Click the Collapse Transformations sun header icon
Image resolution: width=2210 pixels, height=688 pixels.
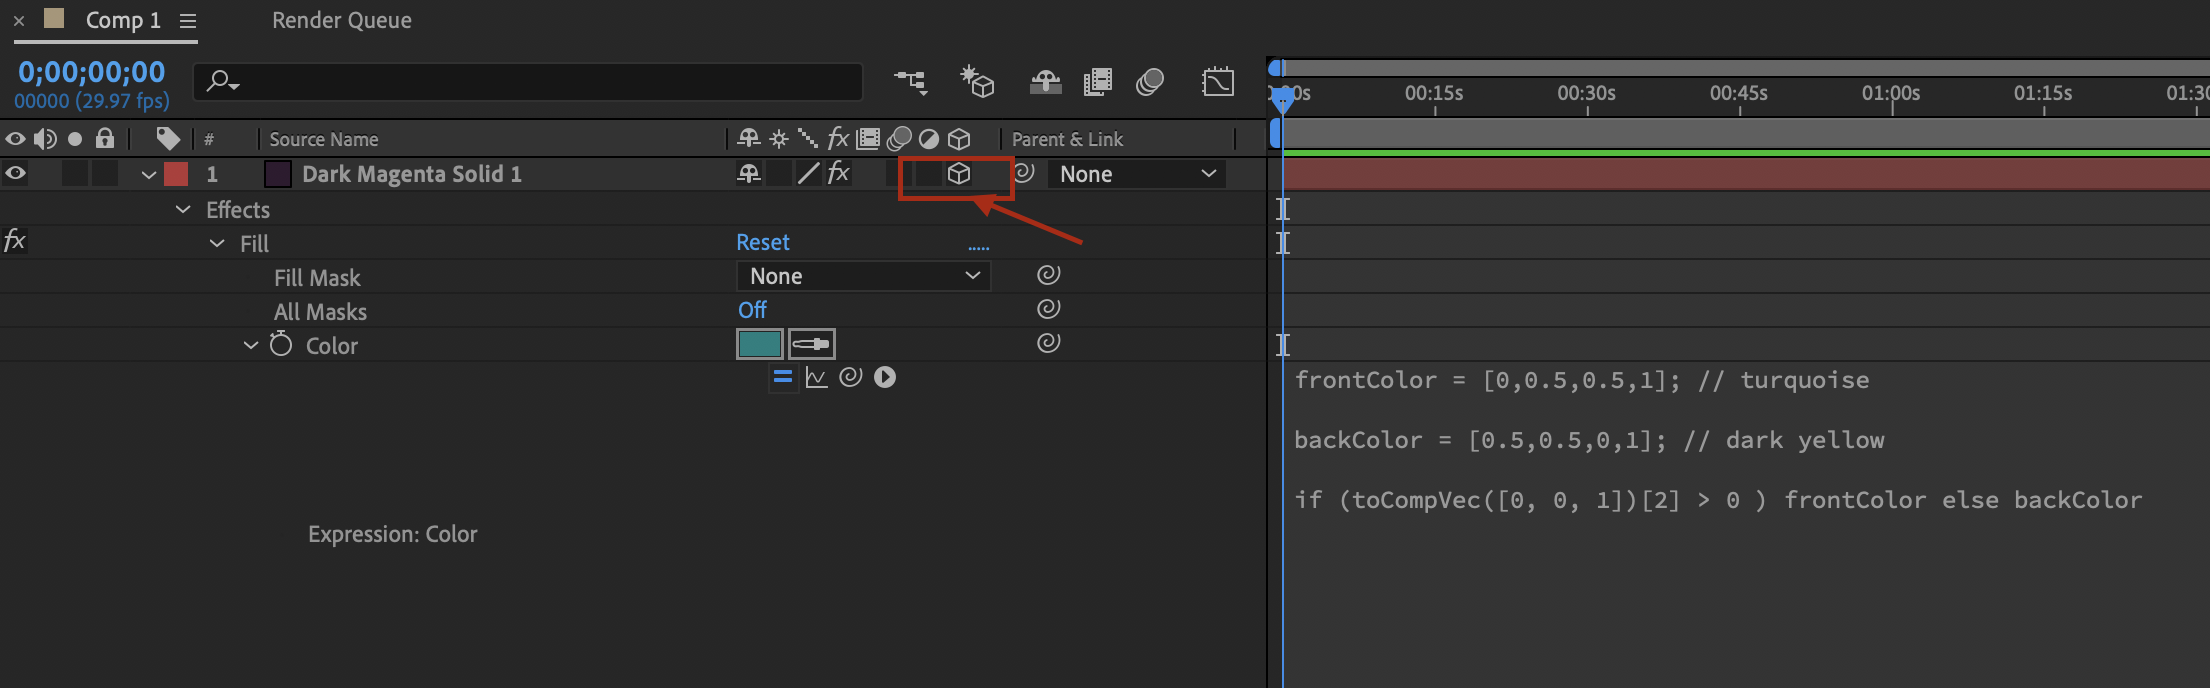point(779,138)
